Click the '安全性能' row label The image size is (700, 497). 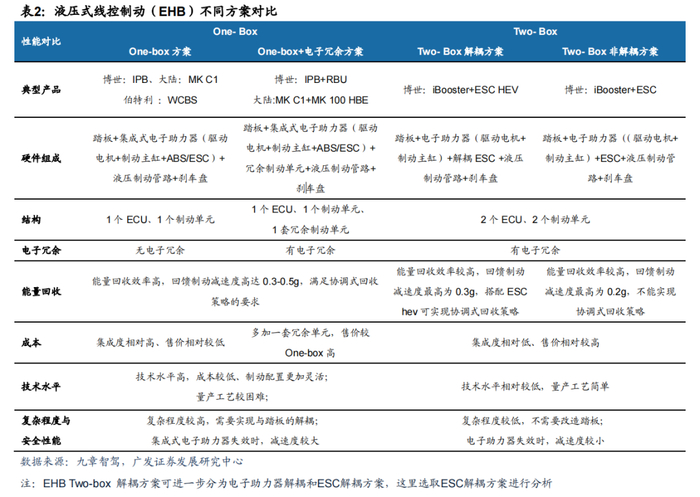41,441
